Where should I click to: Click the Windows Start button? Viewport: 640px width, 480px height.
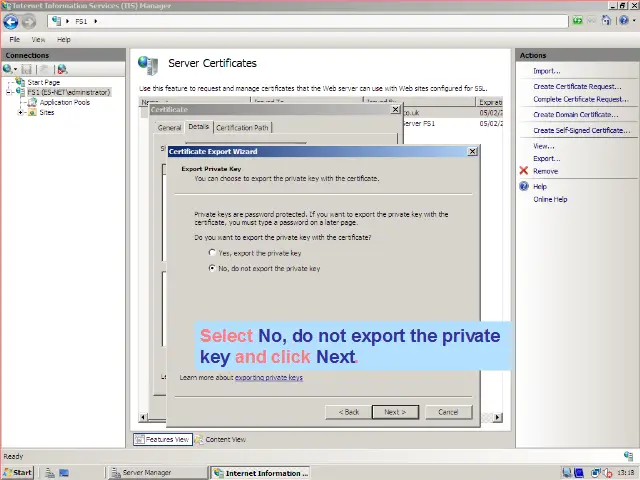point(18,473)
